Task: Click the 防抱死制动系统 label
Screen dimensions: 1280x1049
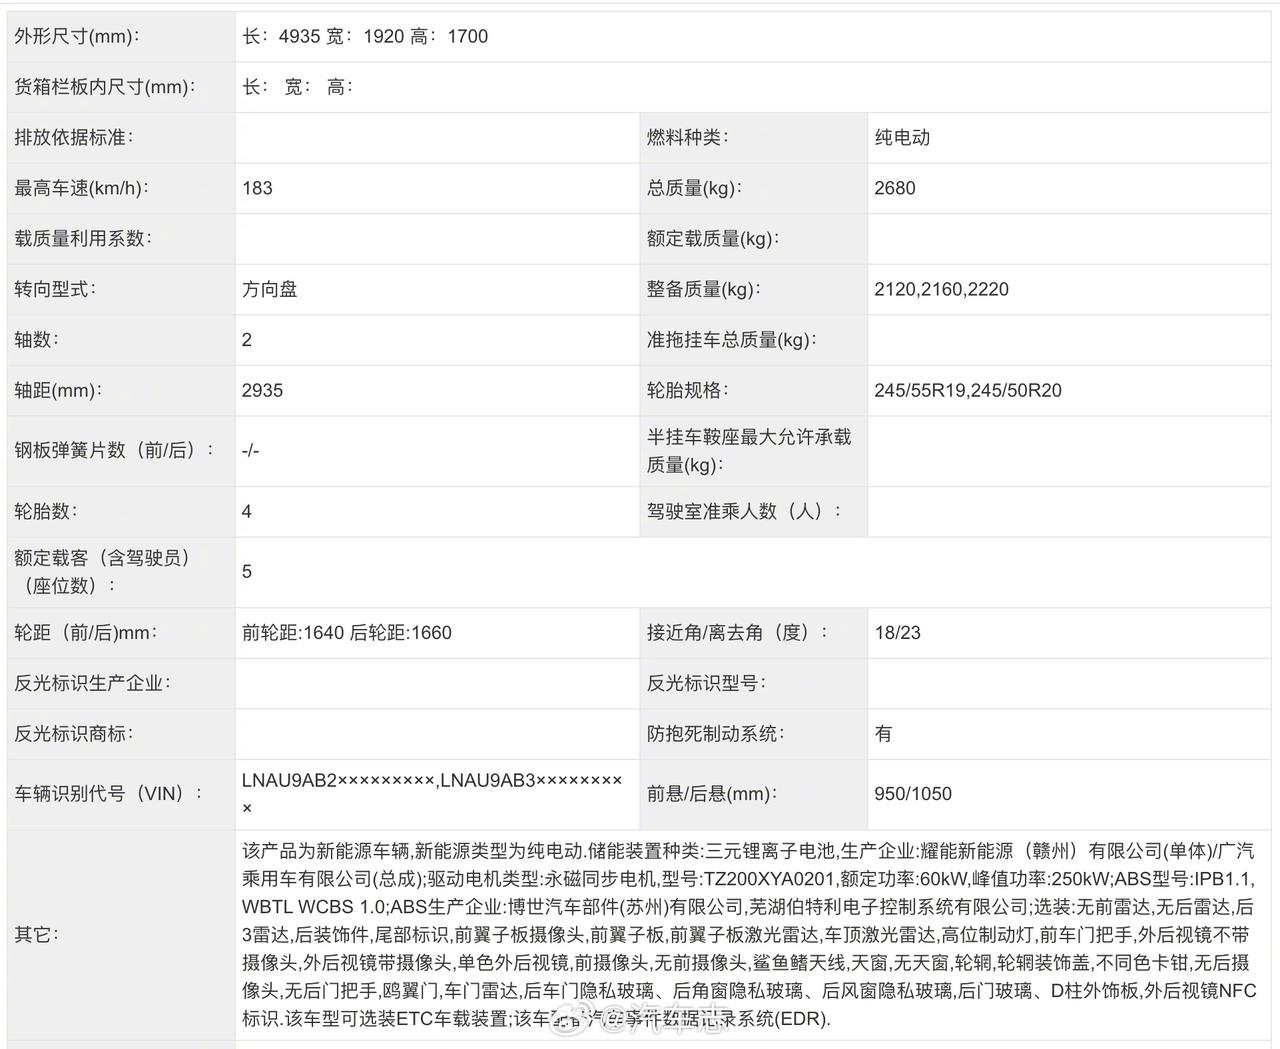Action: click(x=715, y=733)
